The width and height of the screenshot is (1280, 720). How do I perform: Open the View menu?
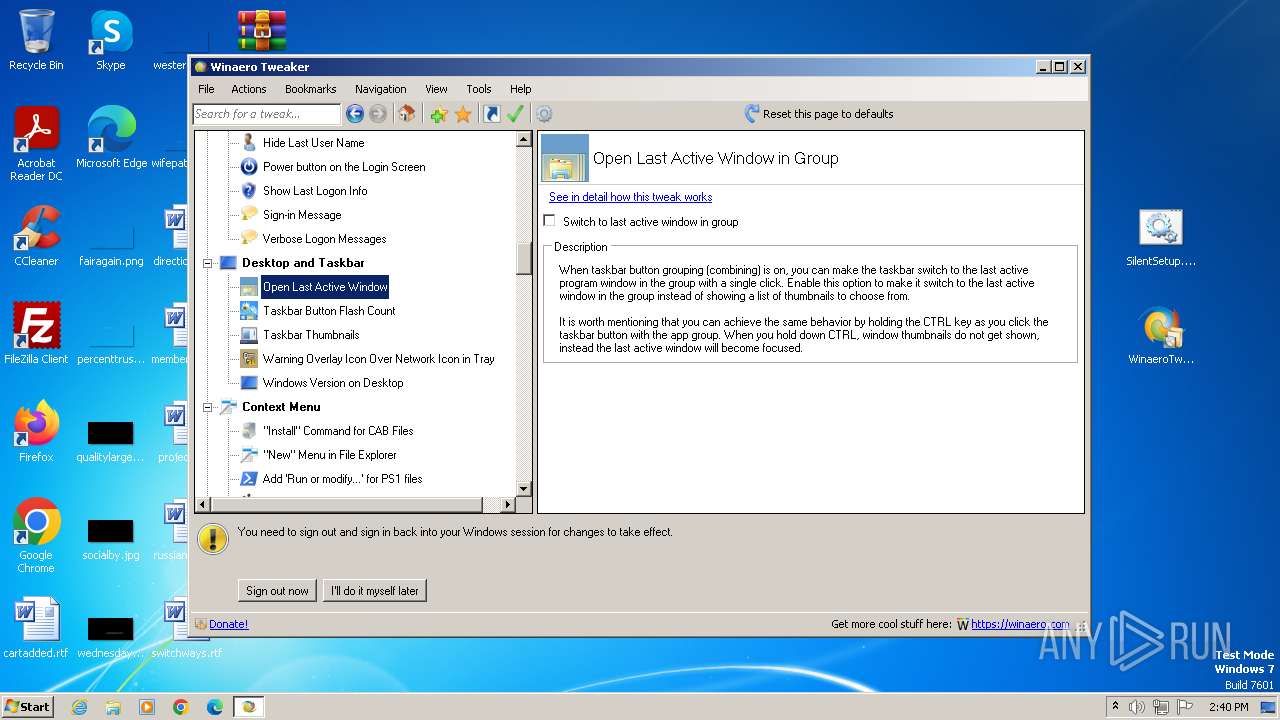(x=436, y=89)
